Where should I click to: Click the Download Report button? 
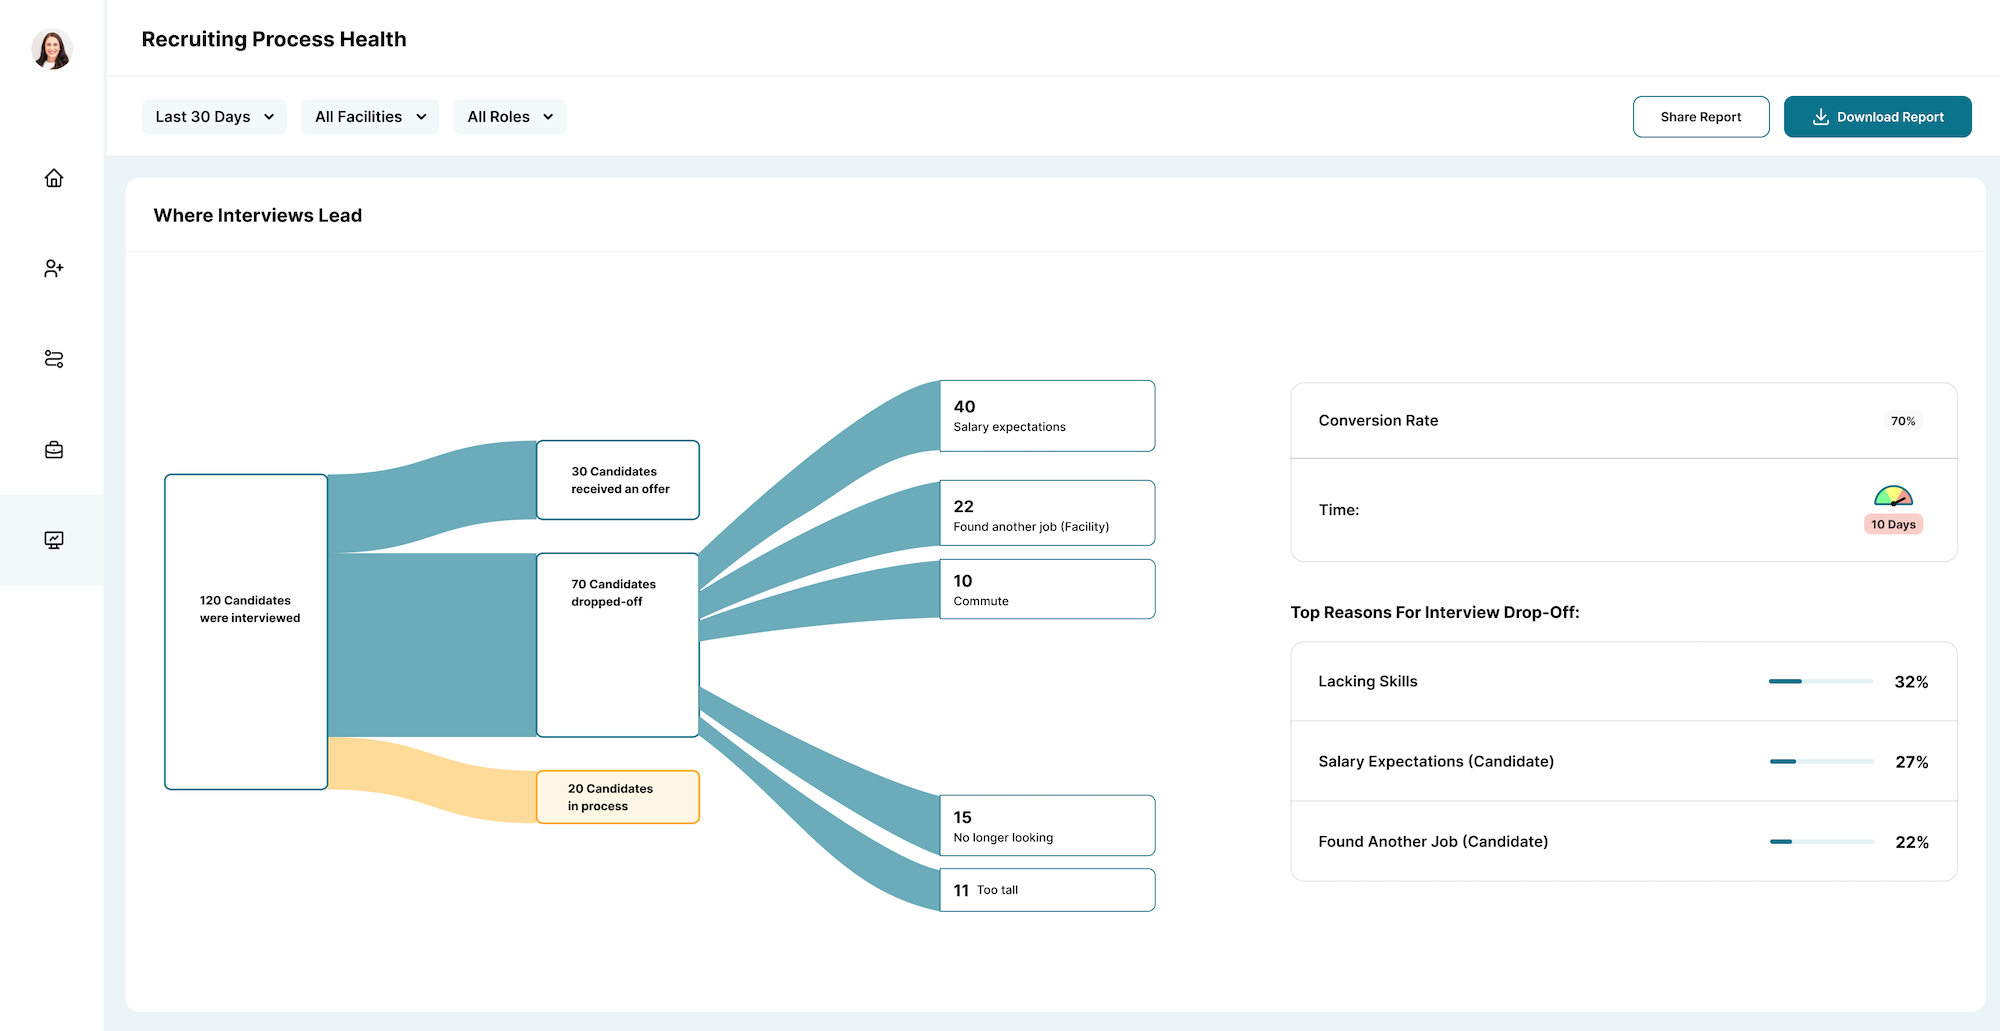1877,117
